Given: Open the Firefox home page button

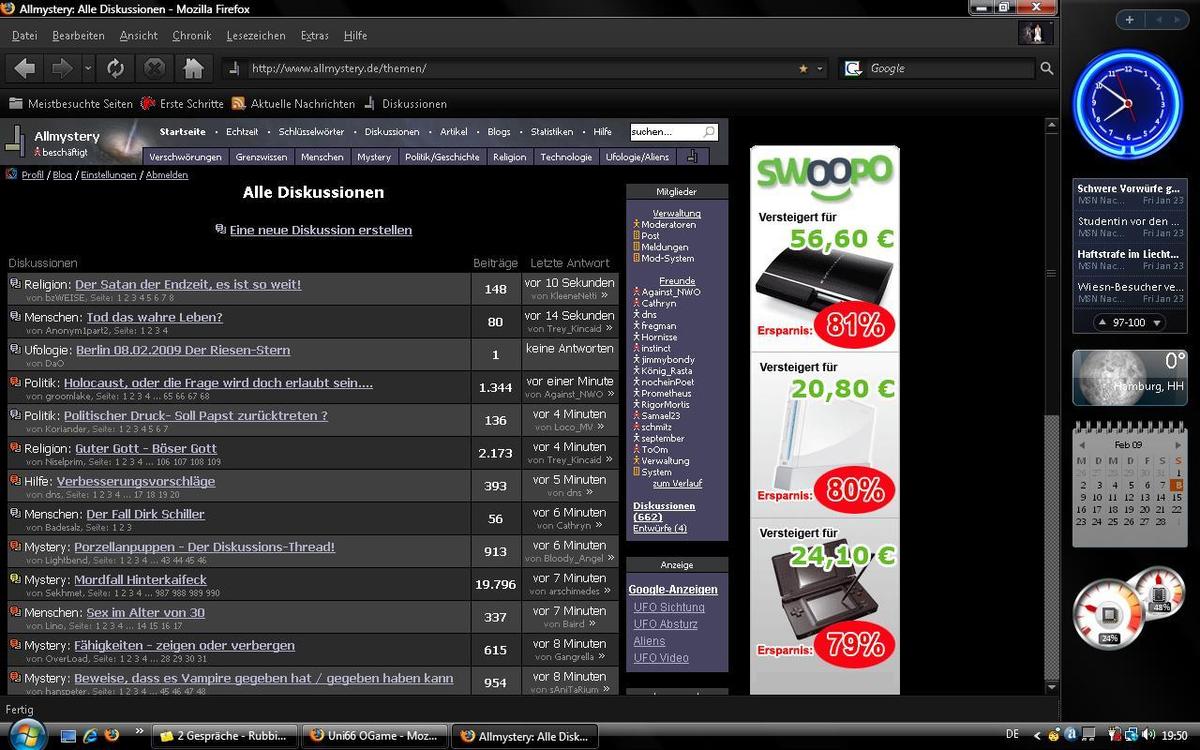Looking at the screenshot, I should (x=193, y=68).
